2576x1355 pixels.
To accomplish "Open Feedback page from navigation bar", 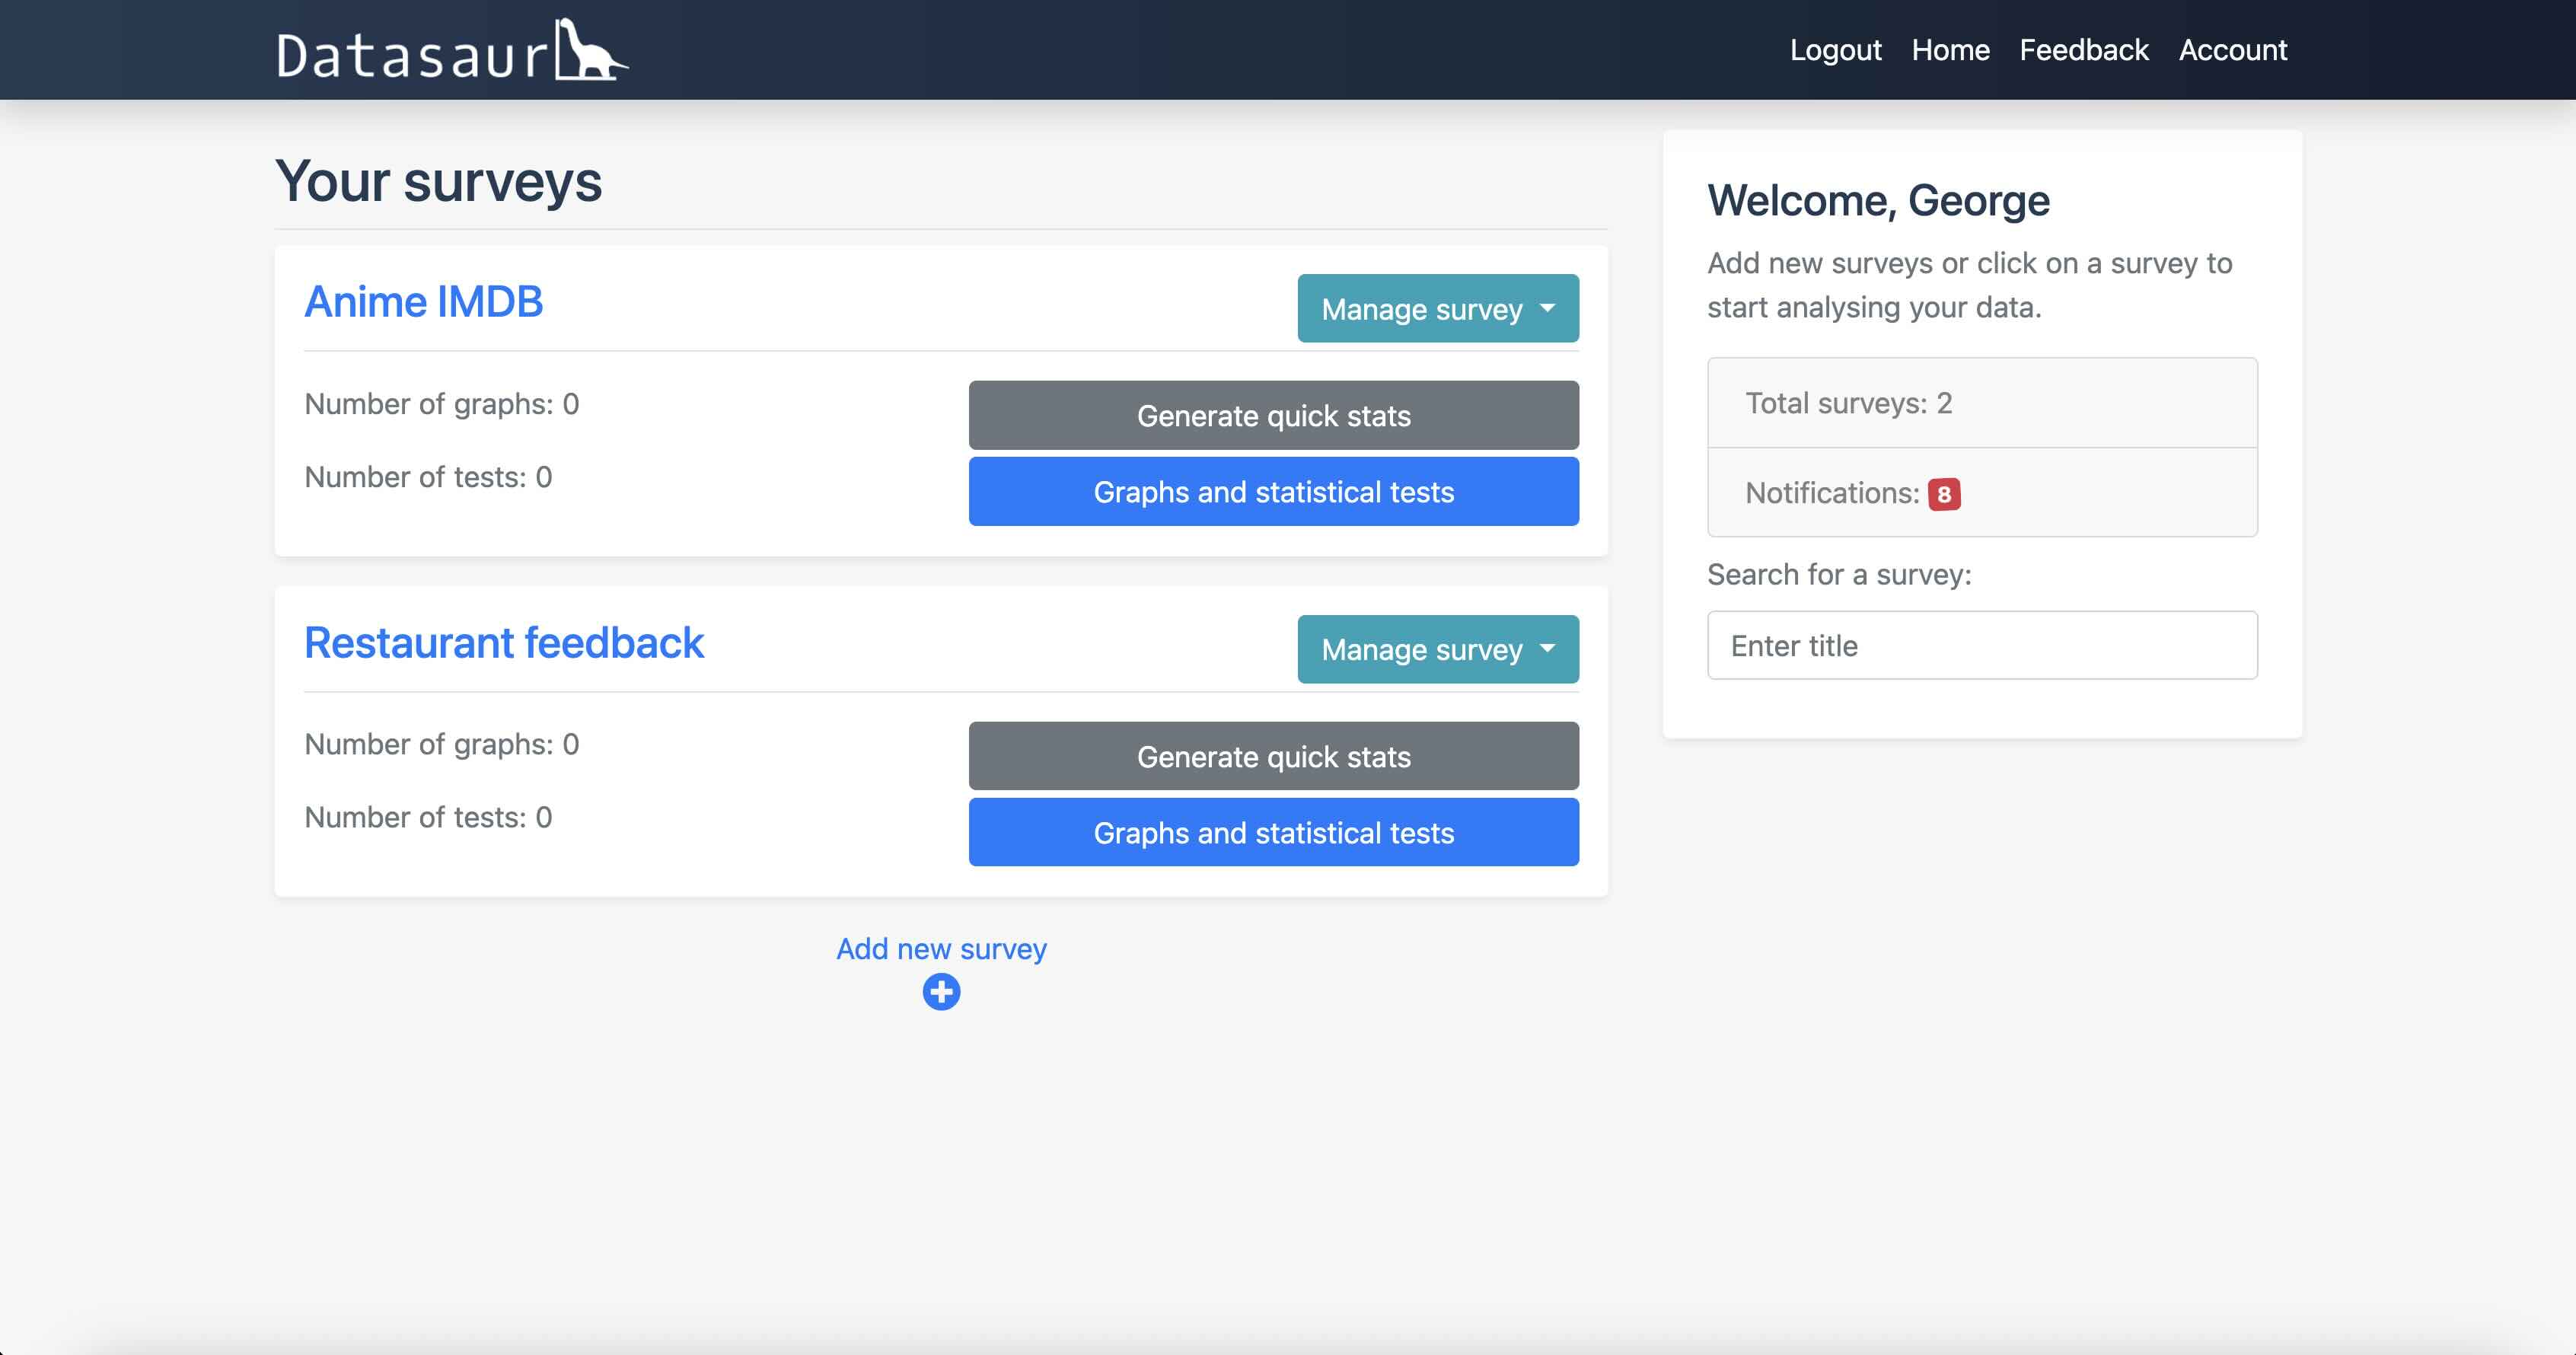I will pyautogui.click(x=2083, y=50).
